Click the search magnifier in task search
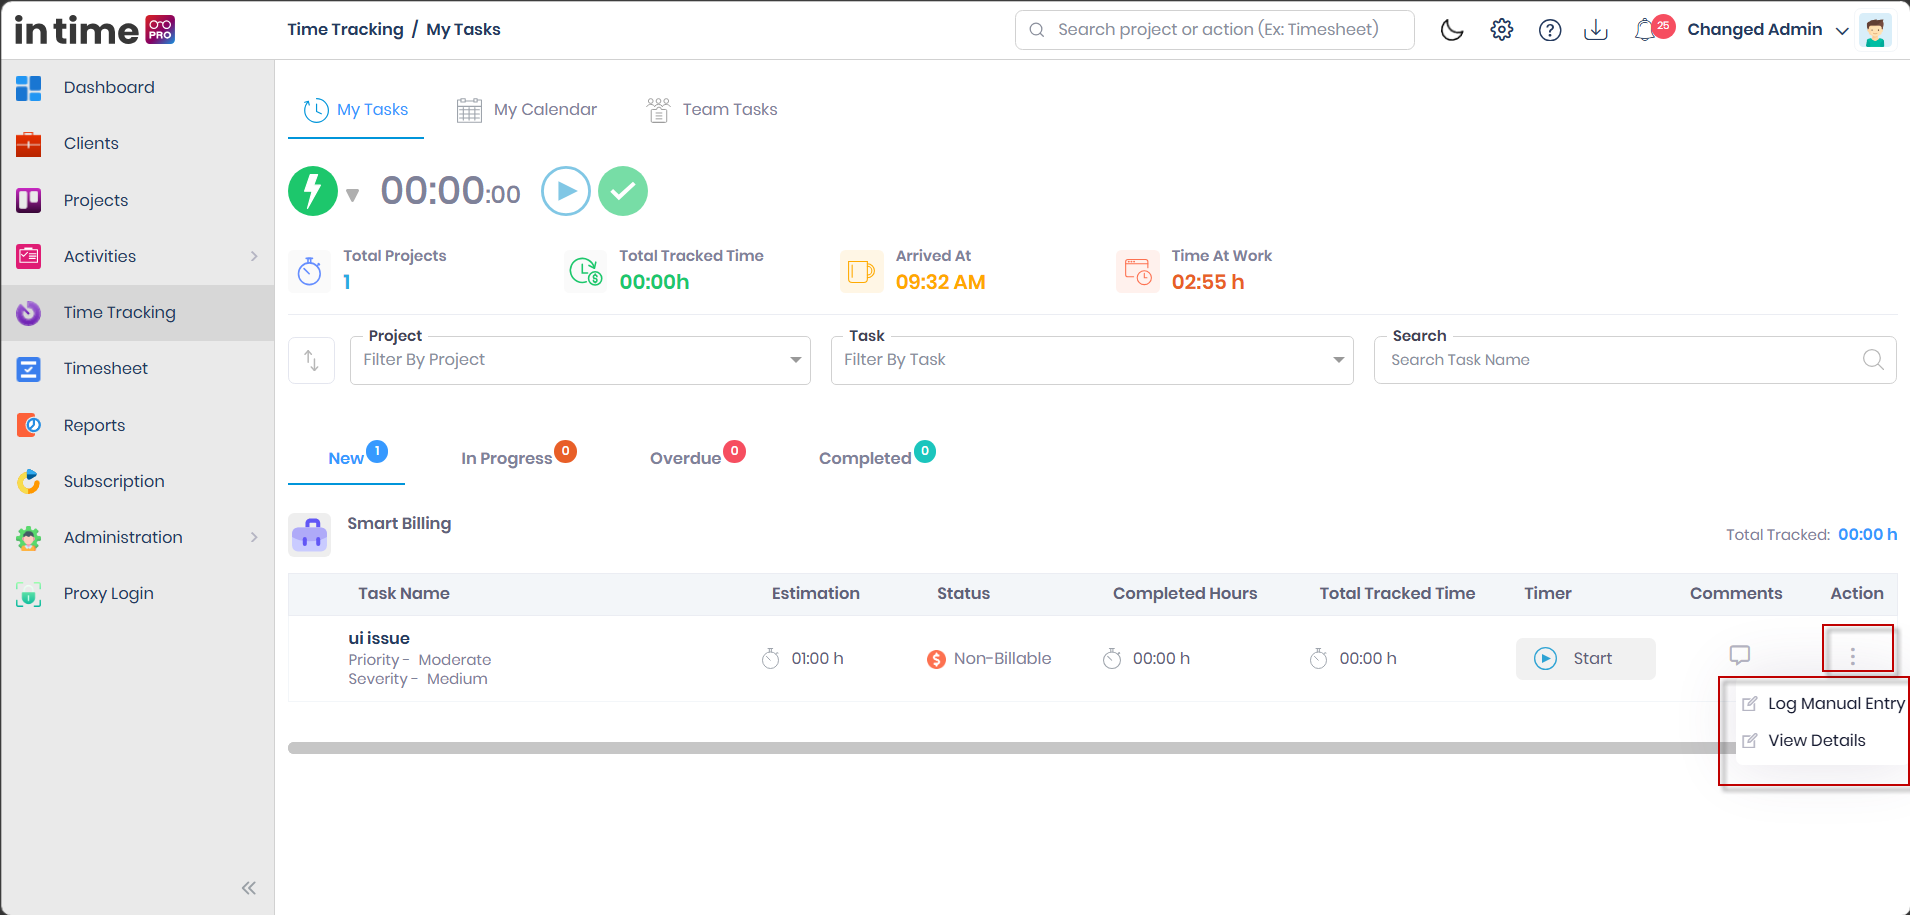This screenshot has width=1910, height=915. click(x=1873, y=360)
